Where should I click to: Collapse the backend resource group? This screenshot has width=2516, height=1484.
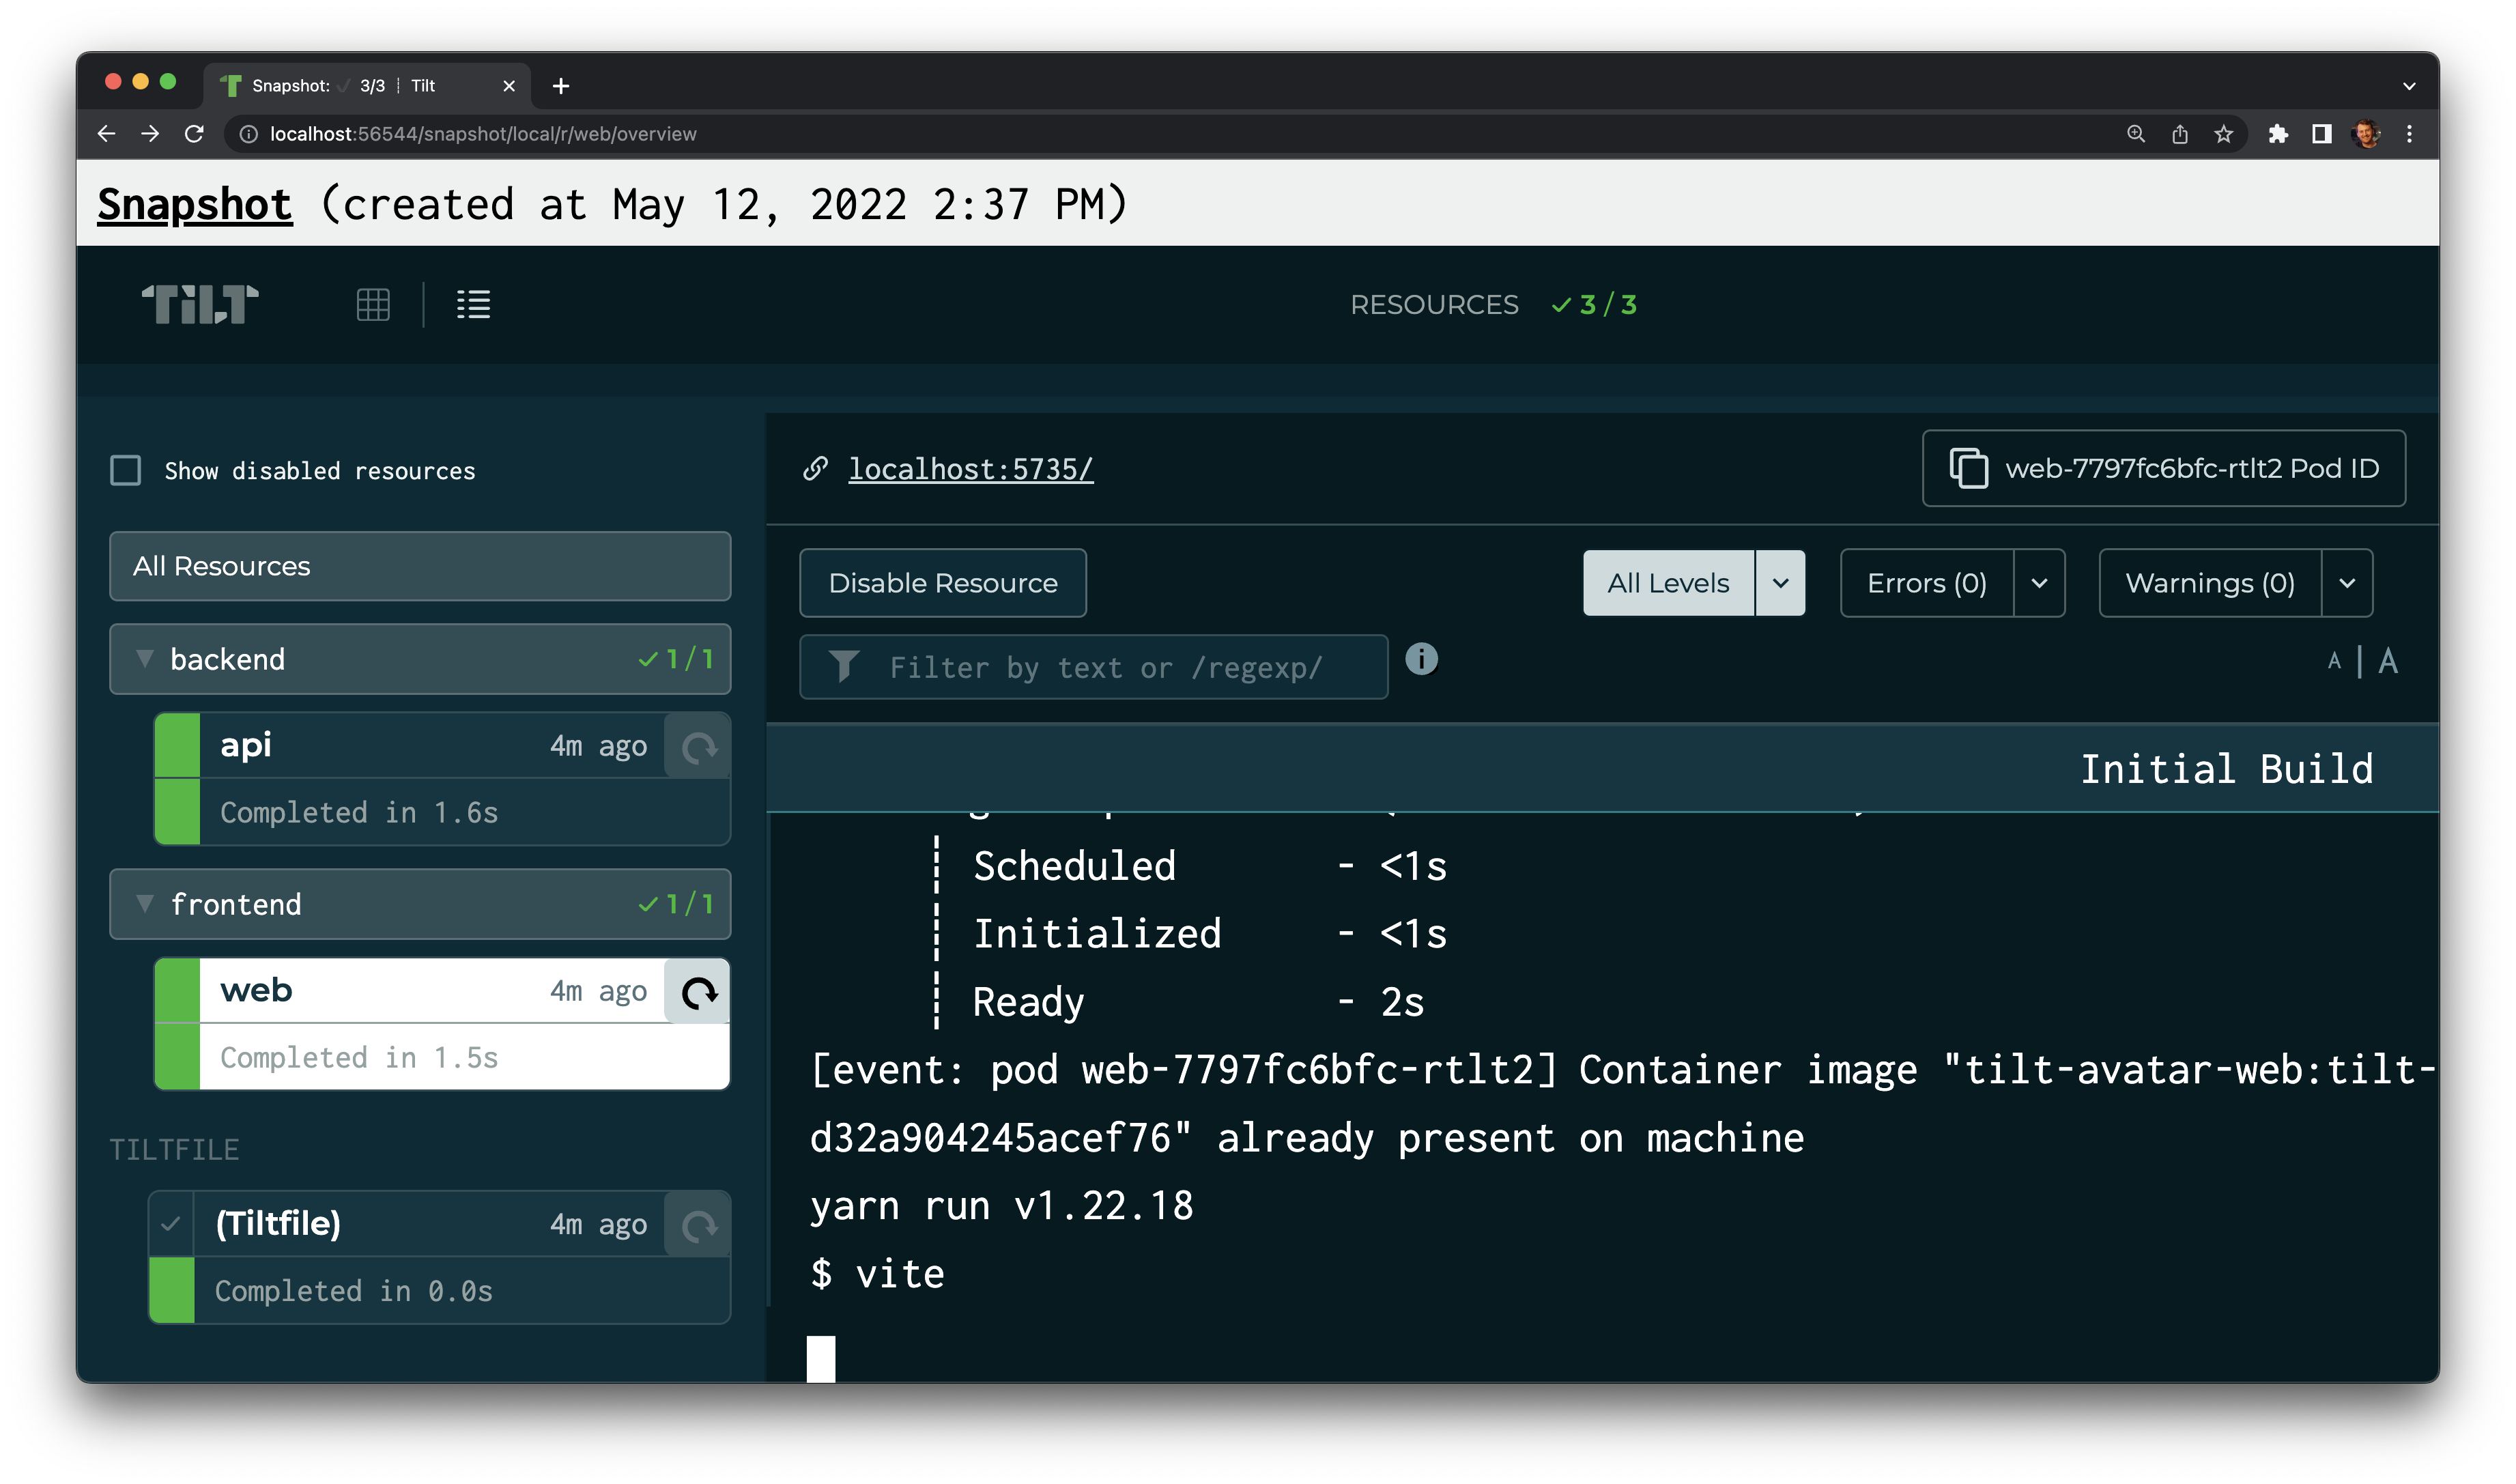click(x=146, y=659)
